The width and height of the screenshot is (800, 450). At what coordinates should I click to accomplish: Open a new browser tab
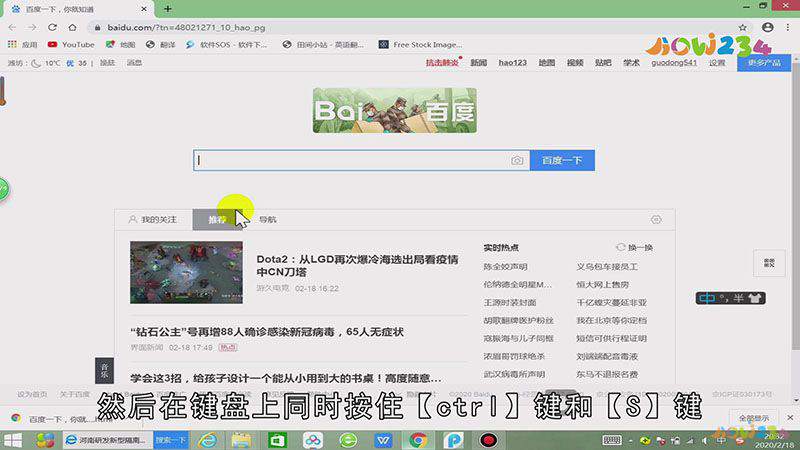tap(167, 9)
